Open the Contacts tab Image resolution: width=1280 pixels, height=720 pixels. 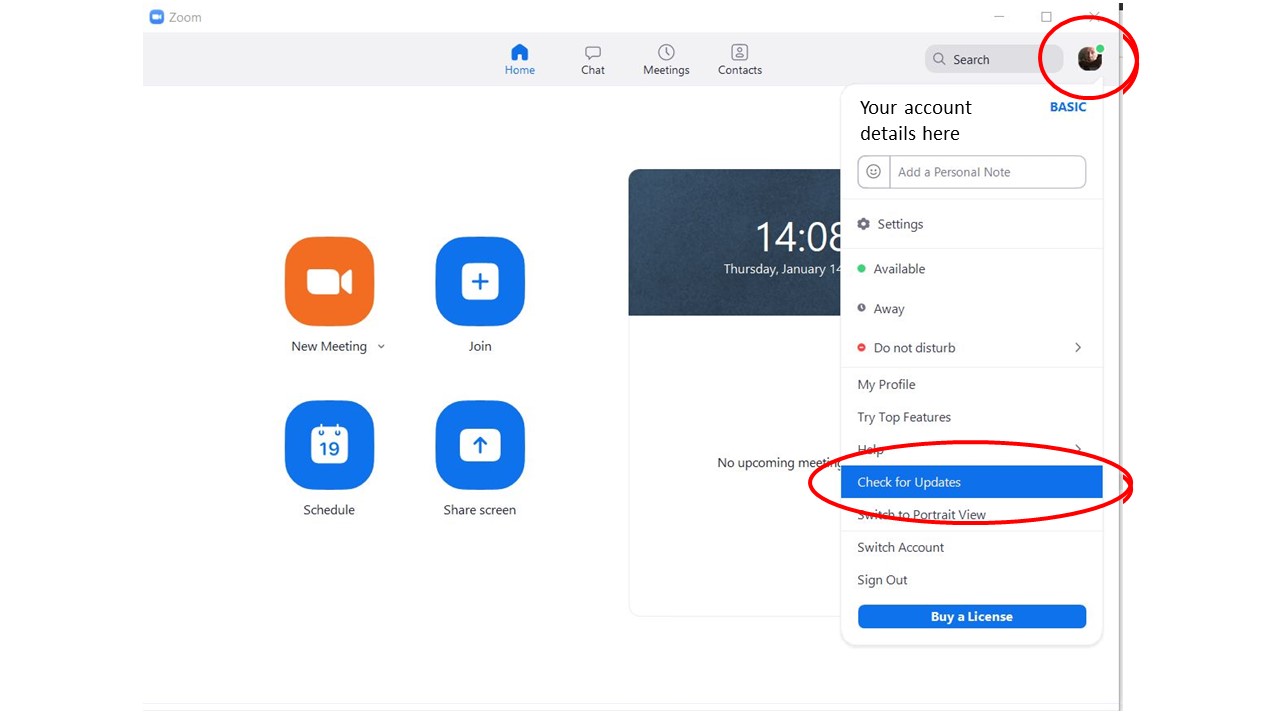[x=740, y=60]
